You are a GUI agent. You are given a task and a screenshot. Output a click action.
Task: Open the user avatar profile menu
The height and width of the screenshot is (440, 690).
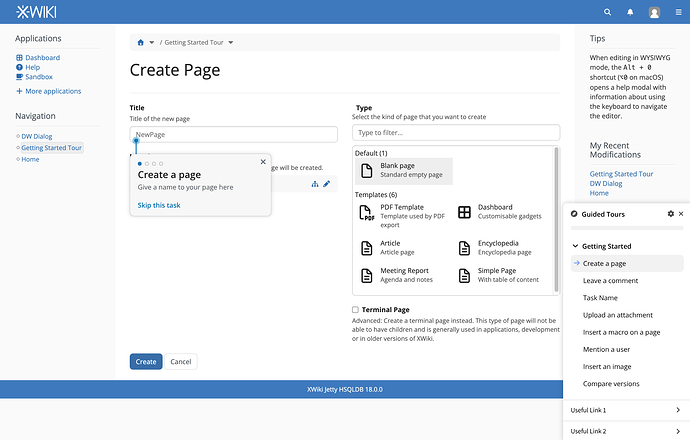[654, 12]
